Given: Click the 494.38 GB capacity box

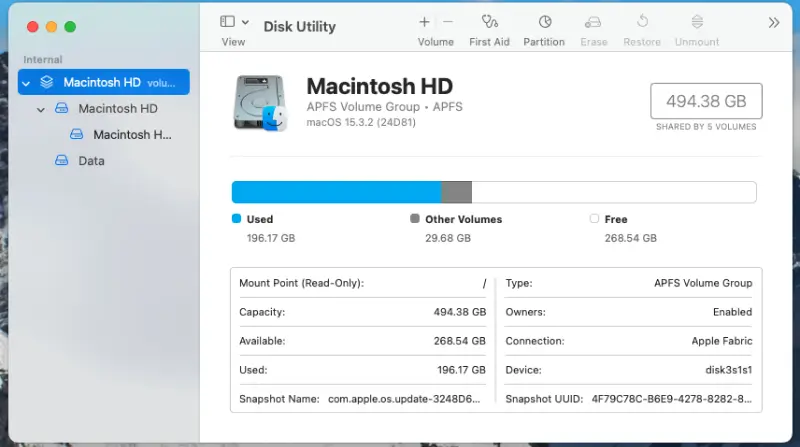Looking at the screenshot, I should coord(706,101).
